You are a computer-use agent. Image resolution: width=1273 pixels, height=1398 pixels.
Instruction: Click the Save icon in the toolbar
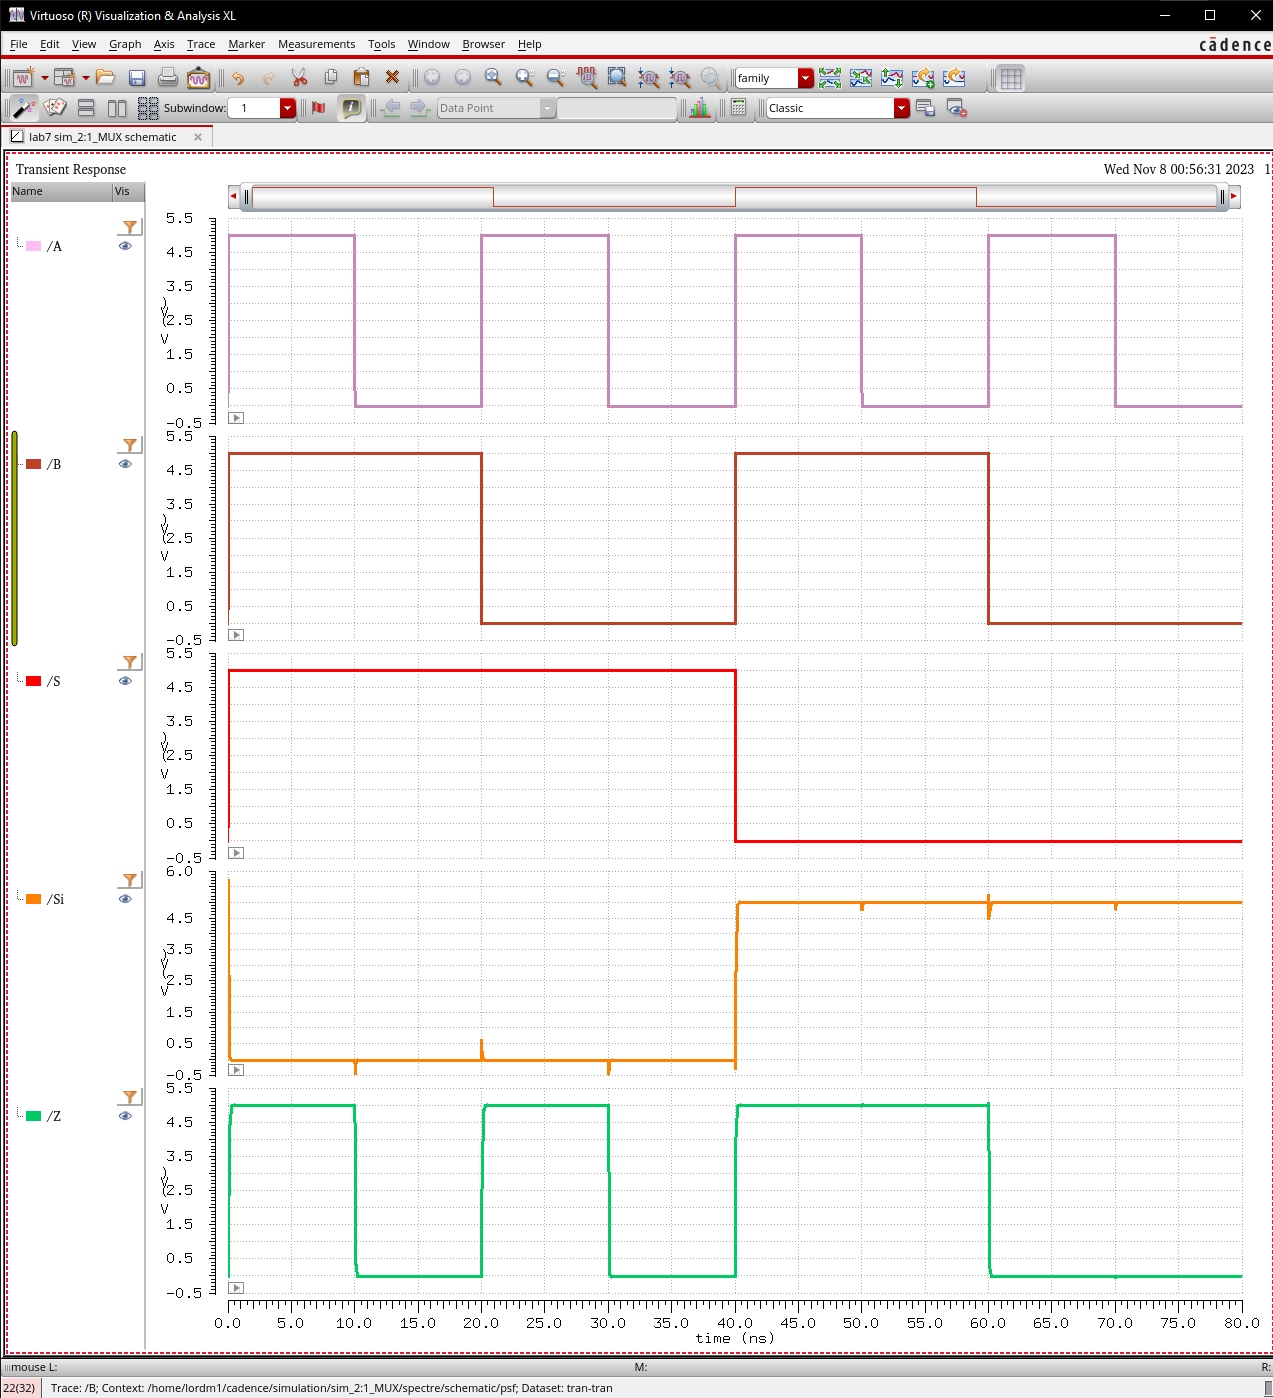coord(137,78)
